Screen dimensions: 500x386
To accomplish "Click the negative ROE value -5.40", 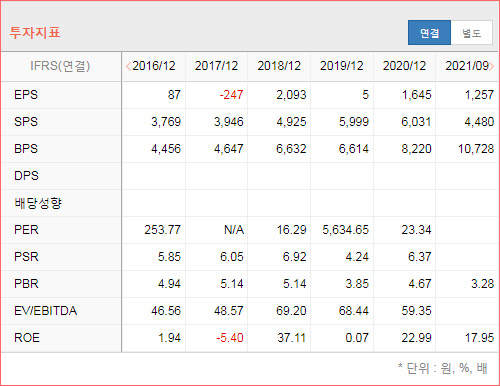I will point(230,338).
